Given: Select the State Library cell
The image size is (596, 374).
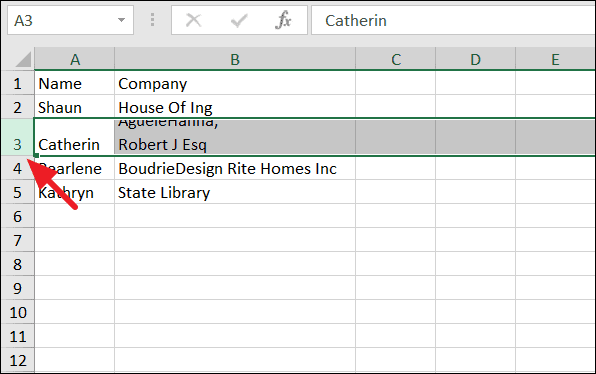Looking at the screenshot, I should pos(235,192).
